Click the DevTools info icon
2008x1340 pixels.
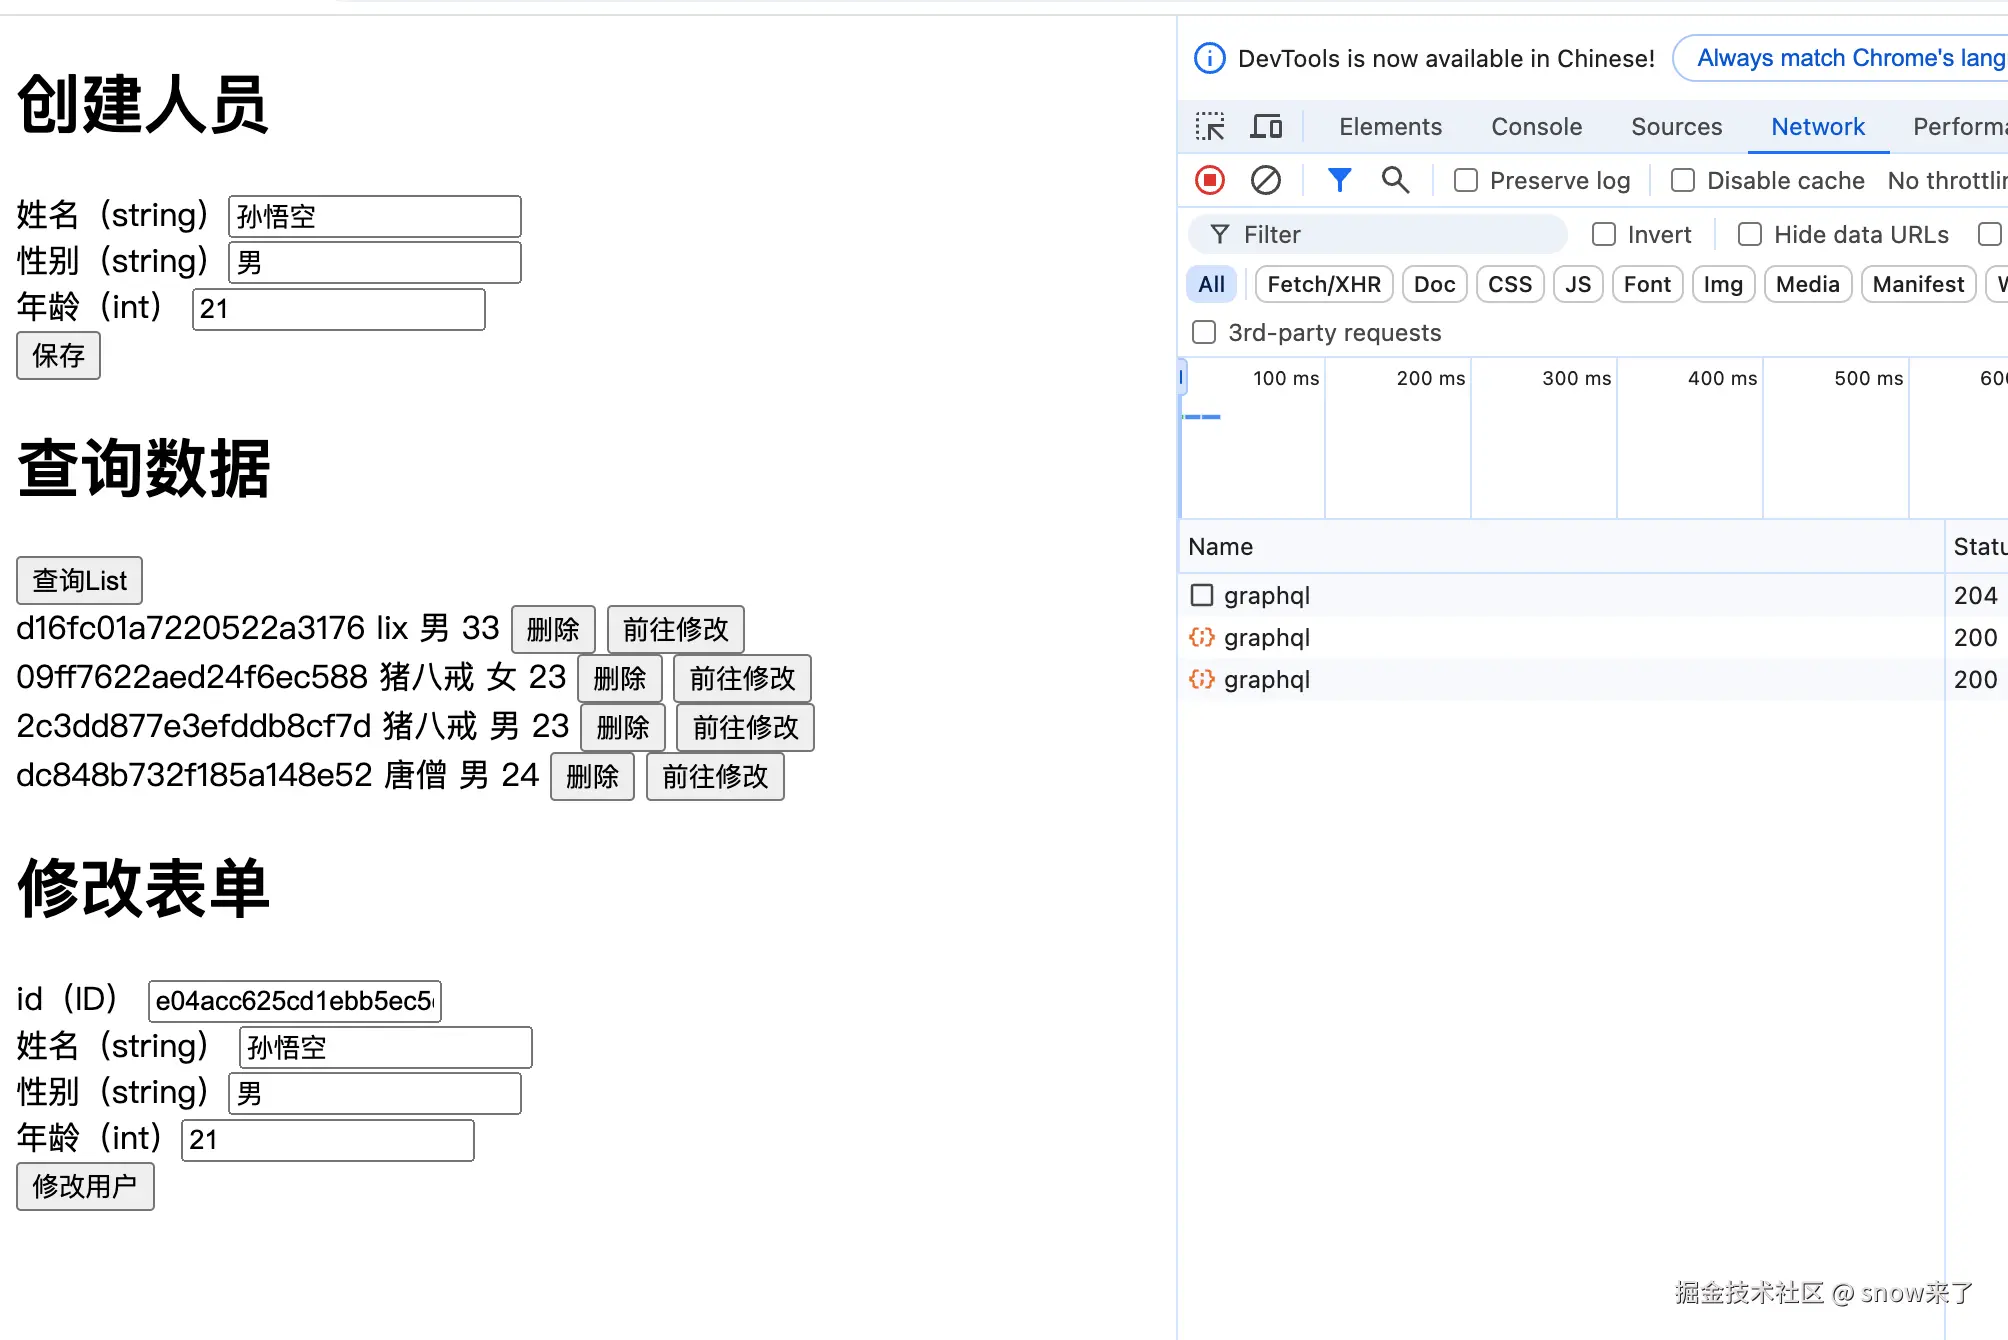pos(1209,58)
